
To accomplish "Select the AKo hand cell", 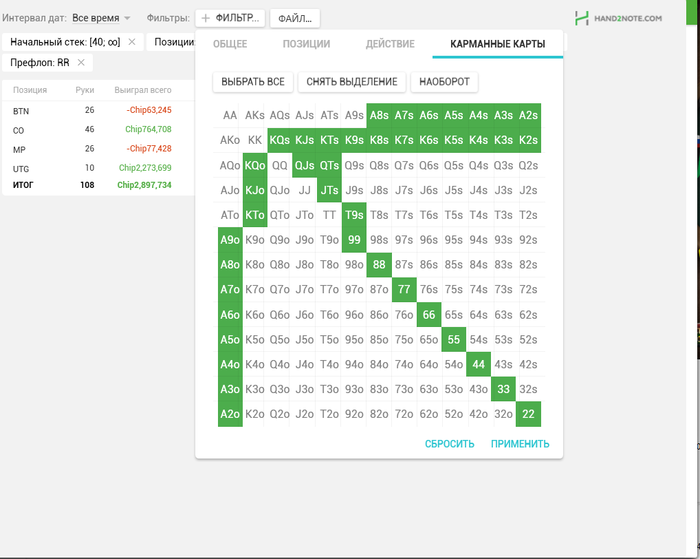I will click(x=230, y=140).
